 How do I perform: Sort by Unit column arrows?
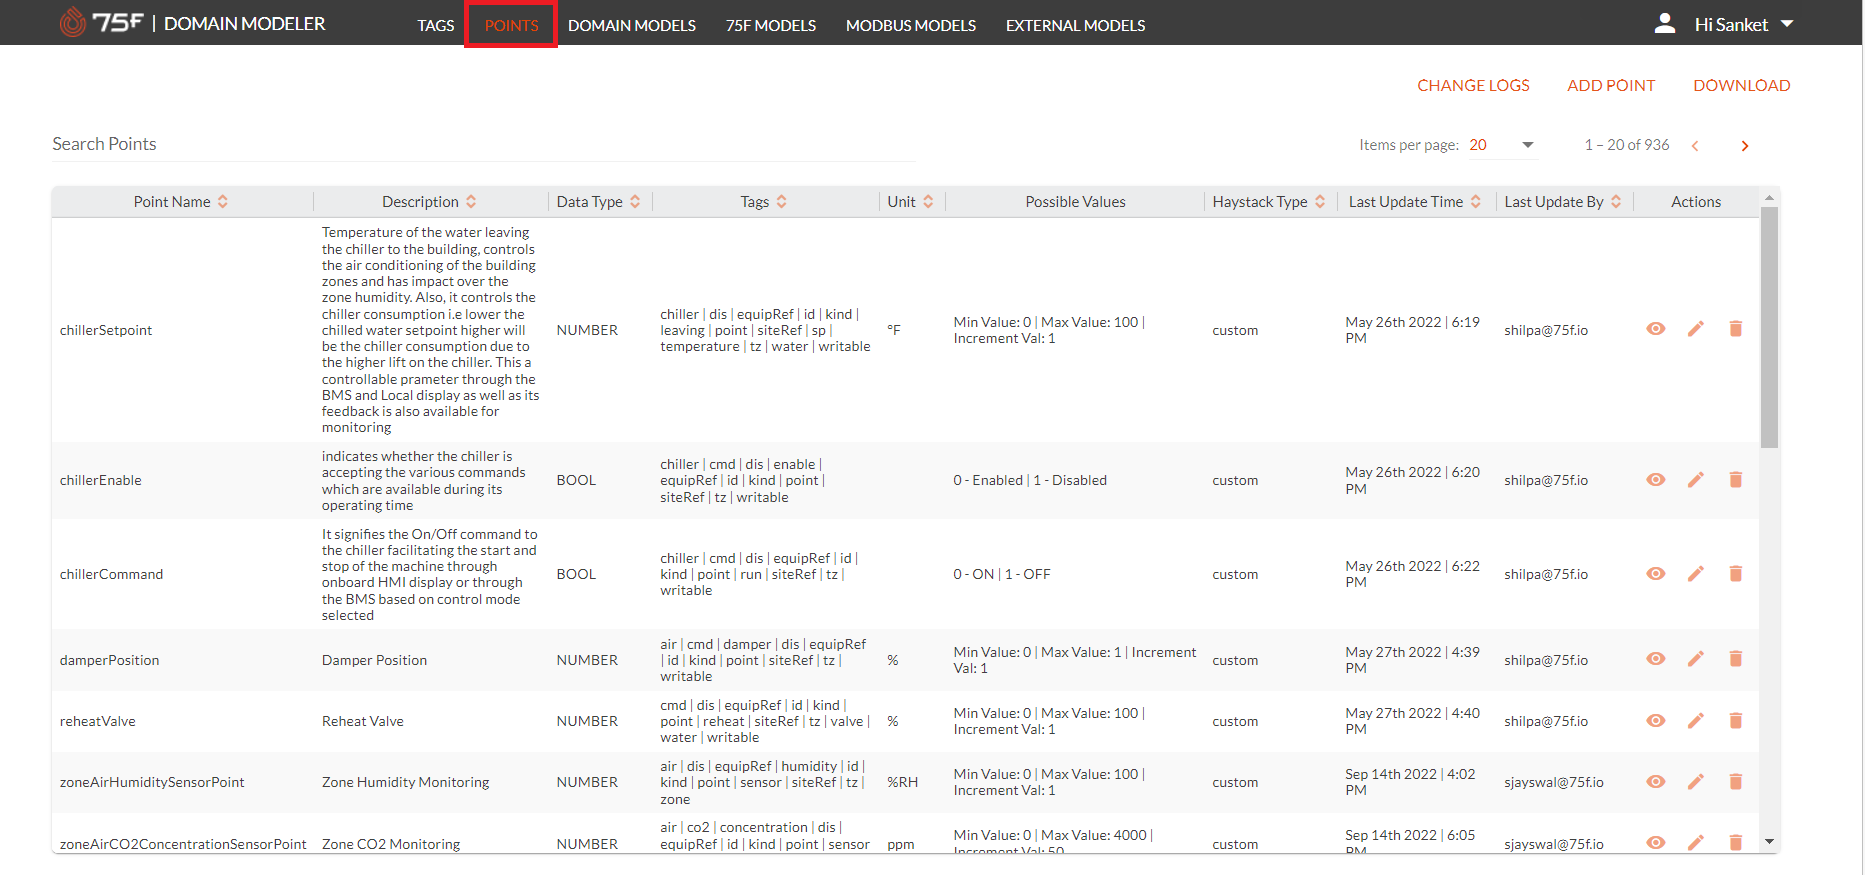[928, 202]
